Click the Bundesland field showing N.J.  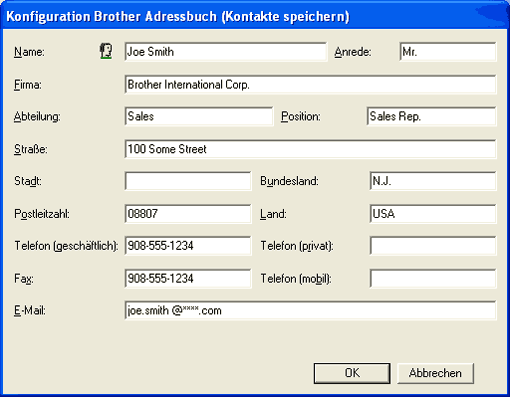click(x=433, y=181)
